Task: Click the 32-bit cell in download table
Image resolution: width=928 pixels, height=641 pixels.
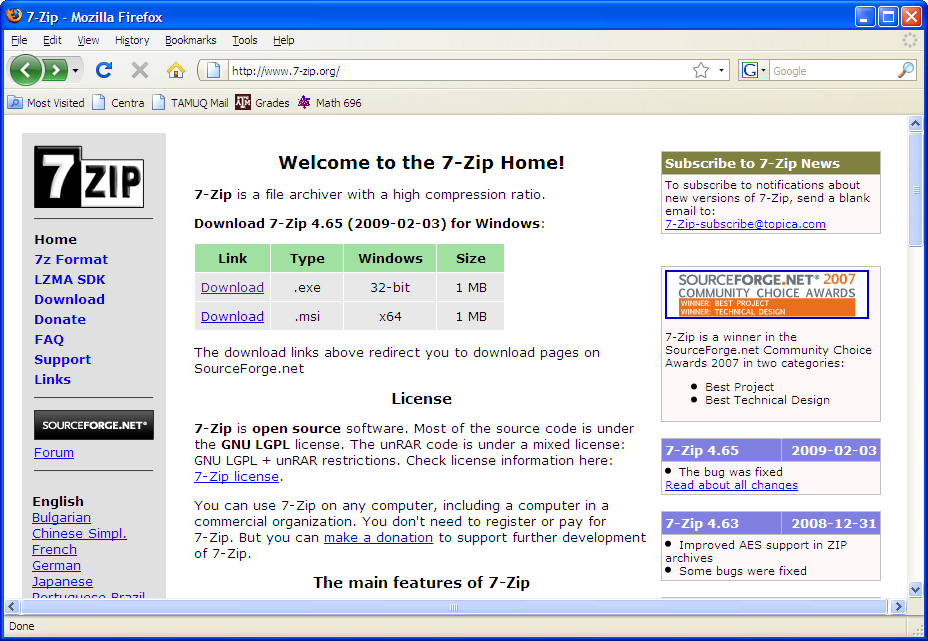Action: [390, 288]
